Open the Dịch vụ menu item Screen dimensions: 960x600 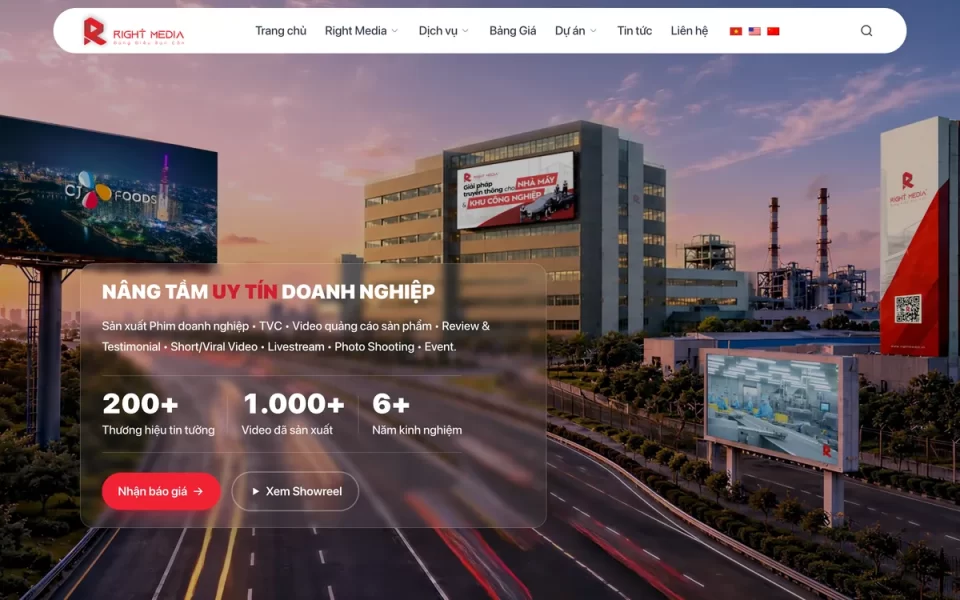click(438, 31)
